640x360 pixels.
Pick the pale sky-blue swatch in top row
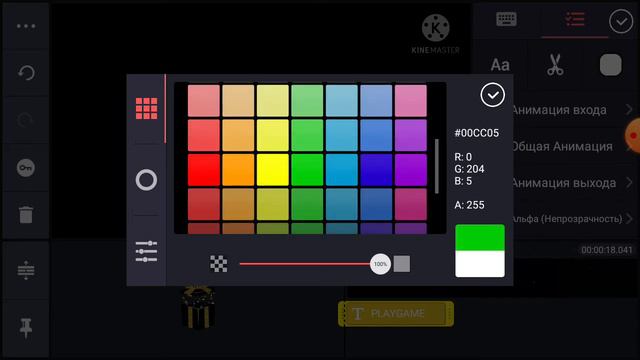pos(342,101)
